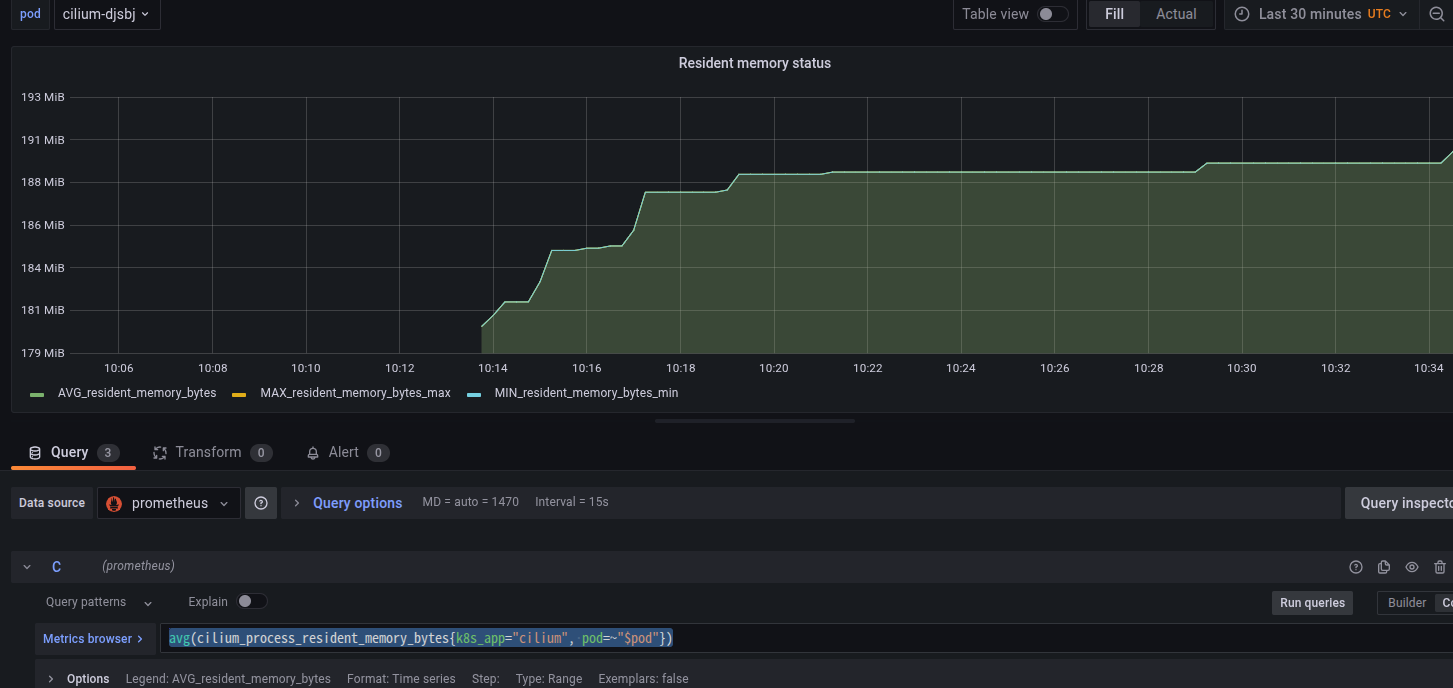This screenshot has width=1453, height=688.
Task: Click the Type: Range option text
Action: pyautogui.click(x=549, y=679)
